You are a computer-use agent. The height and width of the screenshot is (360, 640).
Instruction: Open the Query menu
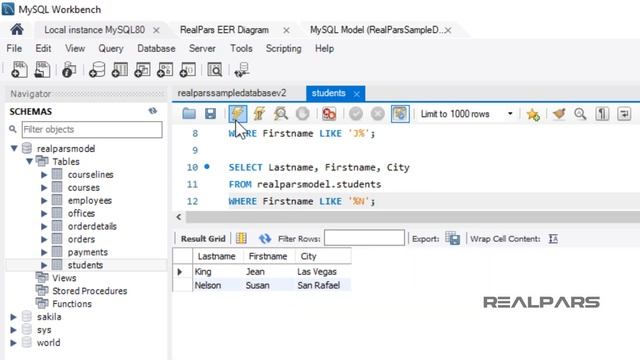(x=111, y=48)
